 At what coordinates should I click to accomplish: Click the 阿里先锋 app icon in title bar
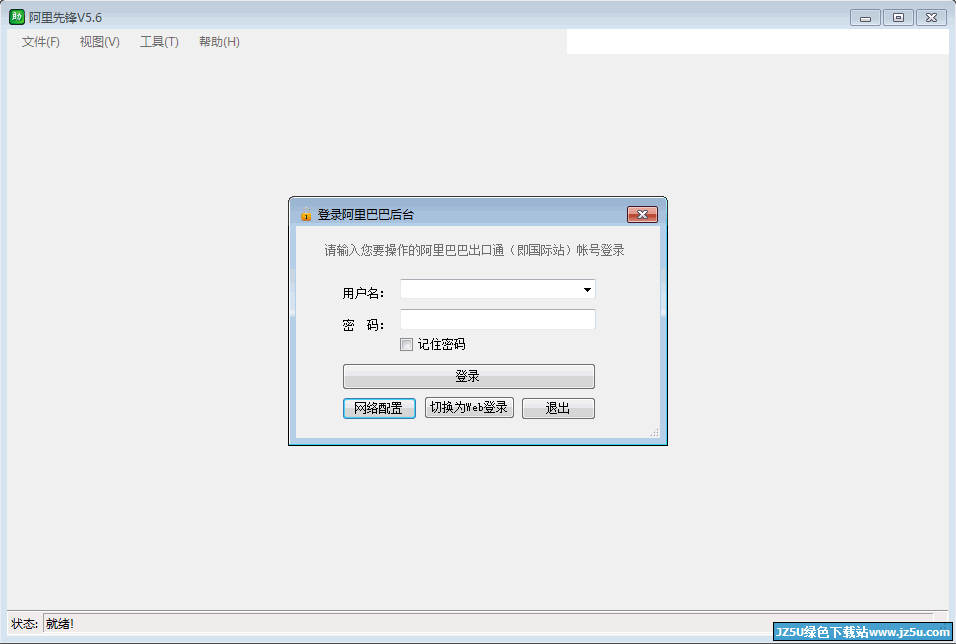pos(16,17)
